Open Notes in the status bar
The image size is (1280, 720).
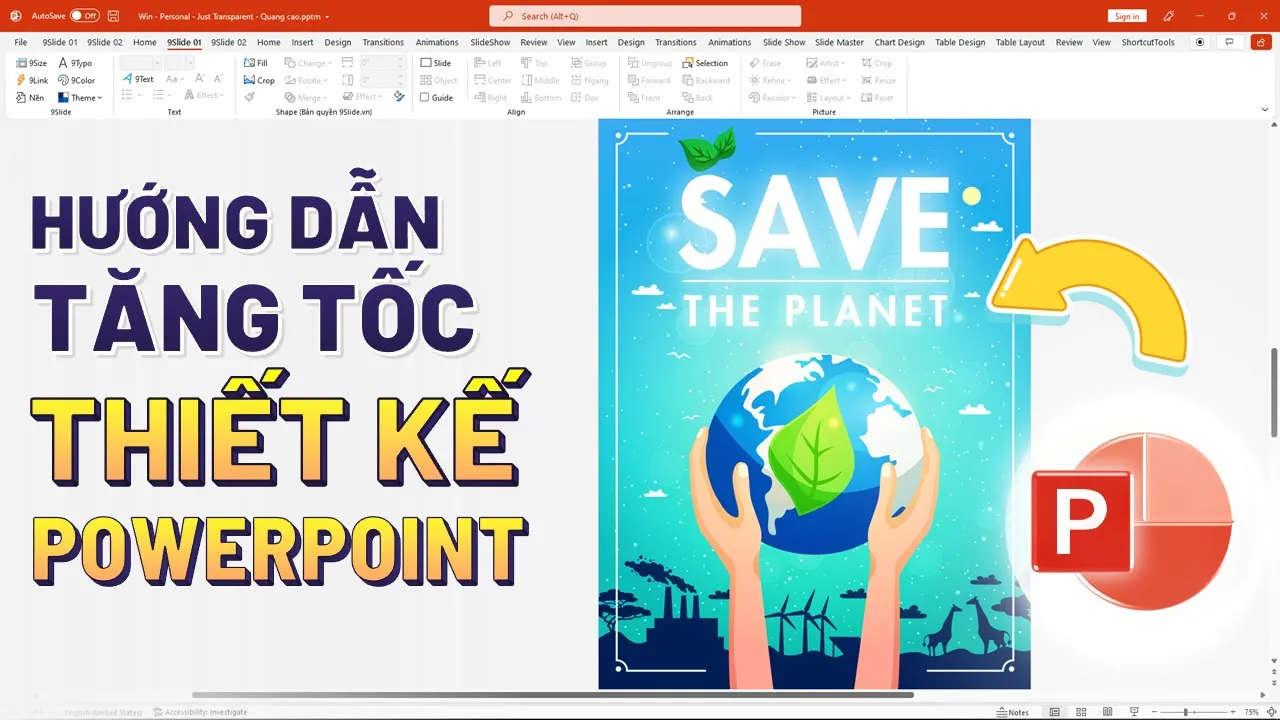1013,712
